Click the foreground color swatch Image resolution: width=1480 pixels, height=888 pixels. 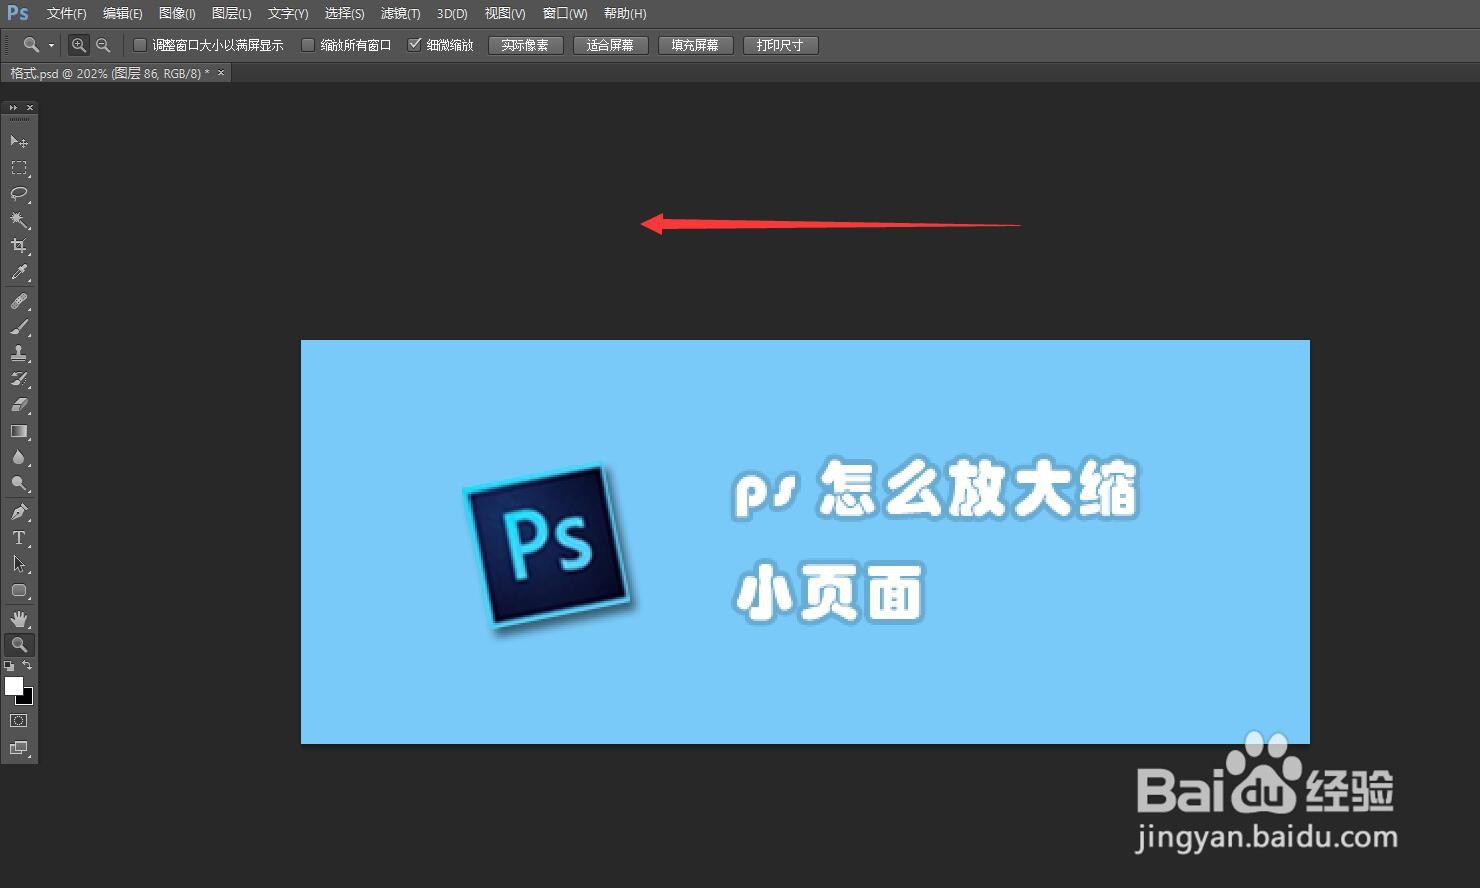click(x=14, y=688)
